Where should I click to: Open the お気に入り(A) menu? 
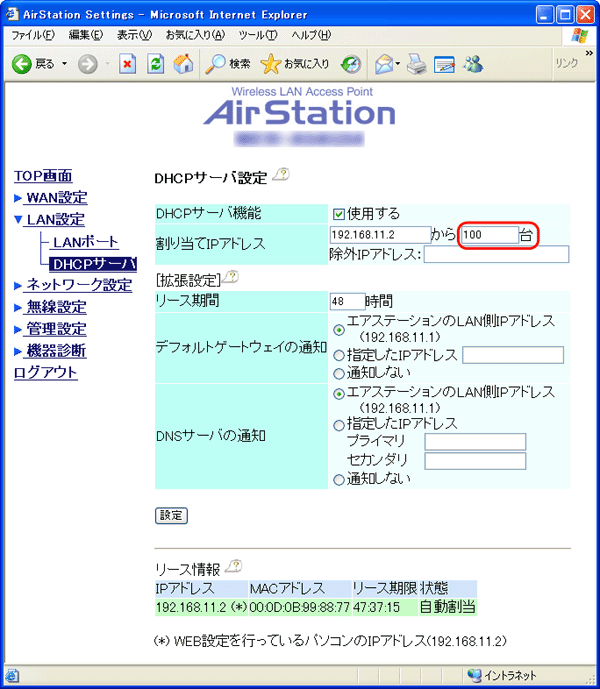click(195, 35)
